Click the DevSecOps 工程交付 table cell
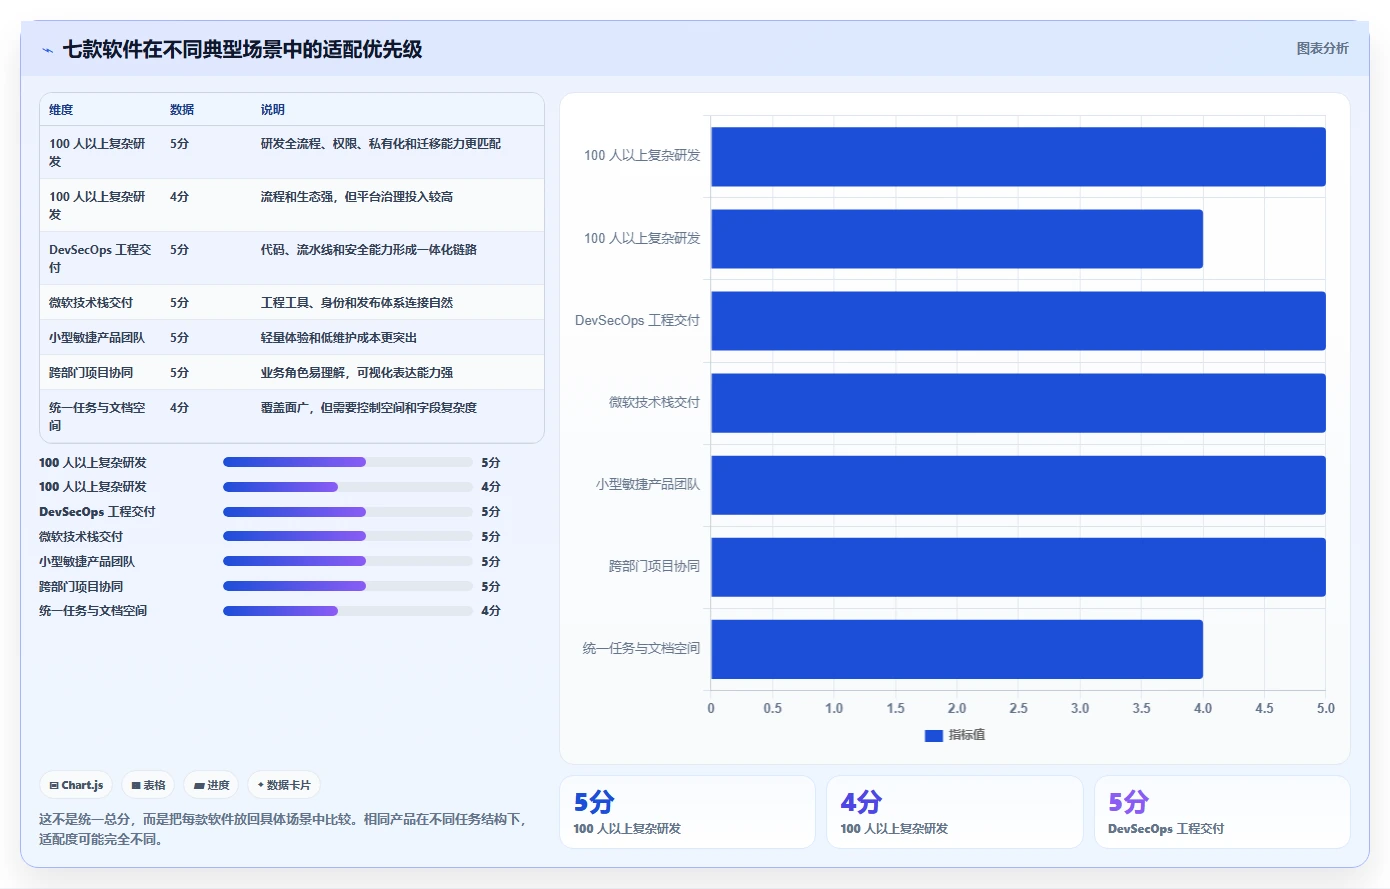Image resolution: width=1390 pixels, height=889 pixels. (100, 258)
